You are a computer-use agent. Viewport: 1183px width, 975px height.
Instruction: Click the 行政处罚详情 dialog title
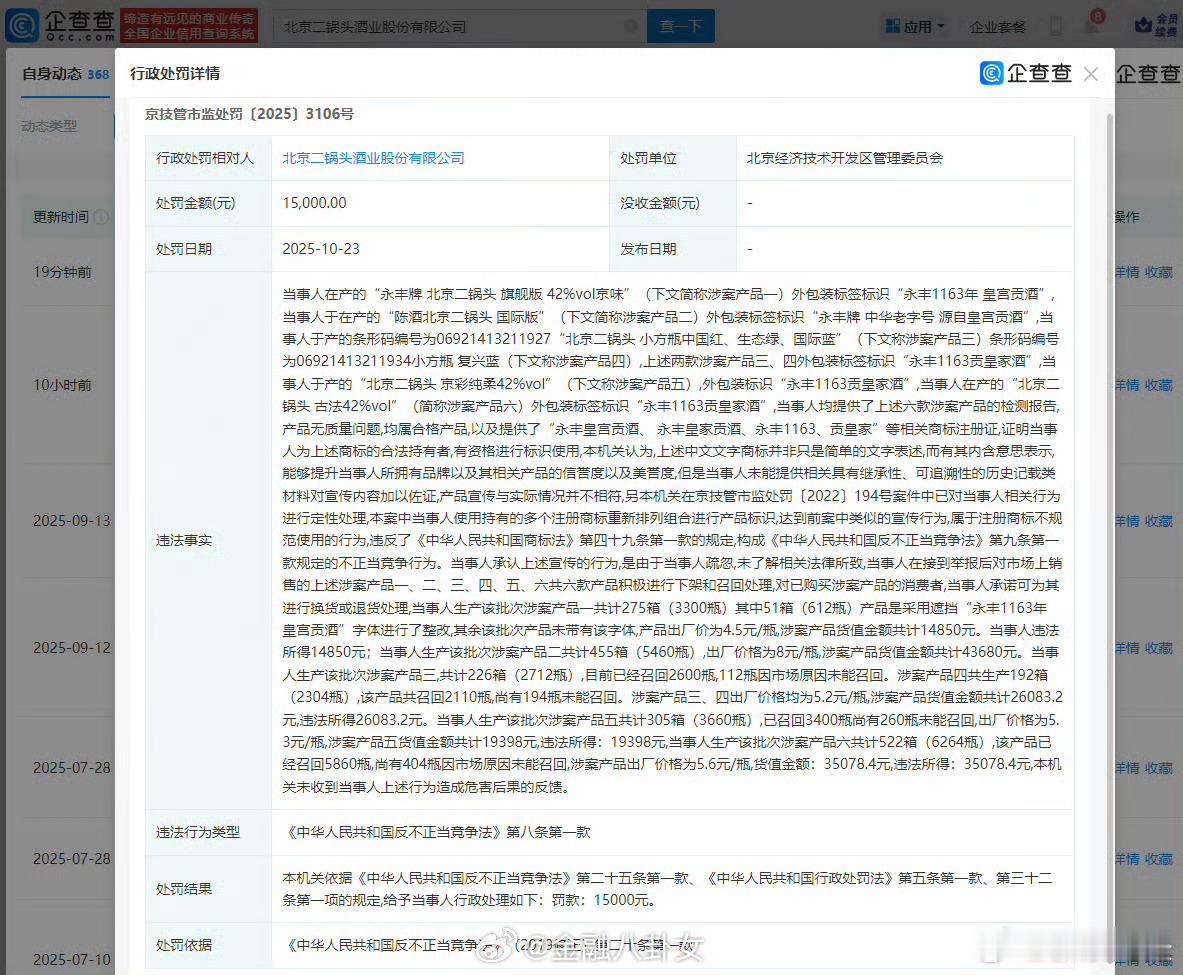(x=175, y=73)
